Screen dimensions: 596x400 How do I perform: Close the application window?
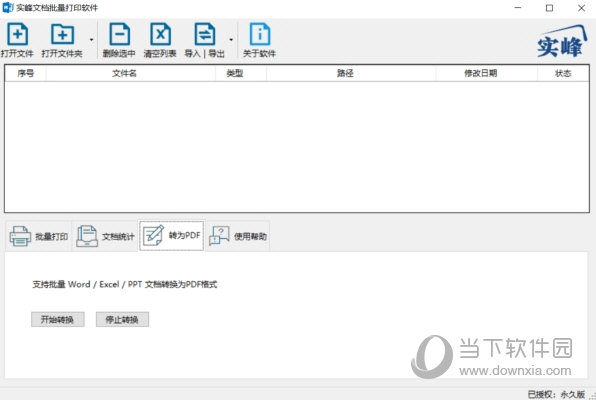click(581, 8)
